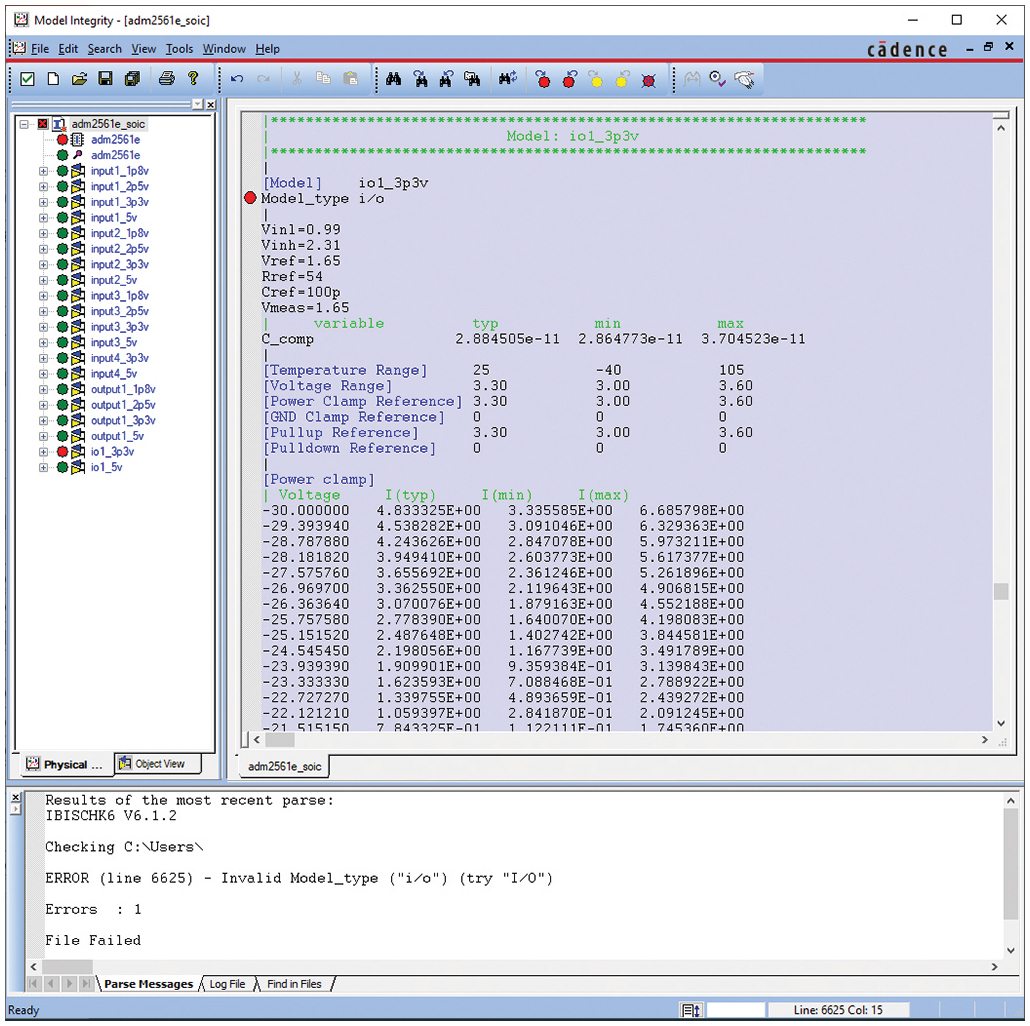The image size is (1030, 1026).
Task: Open the Object View panel tab
Action: click(158, 764)
